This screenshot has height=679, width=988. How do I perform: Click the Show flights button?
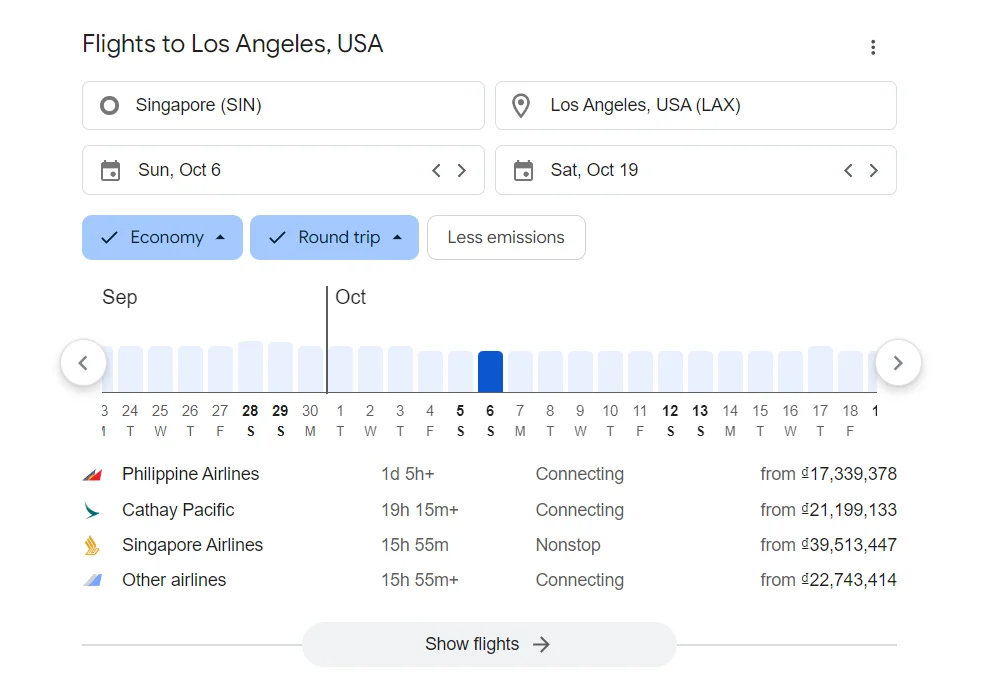(489, 644)
